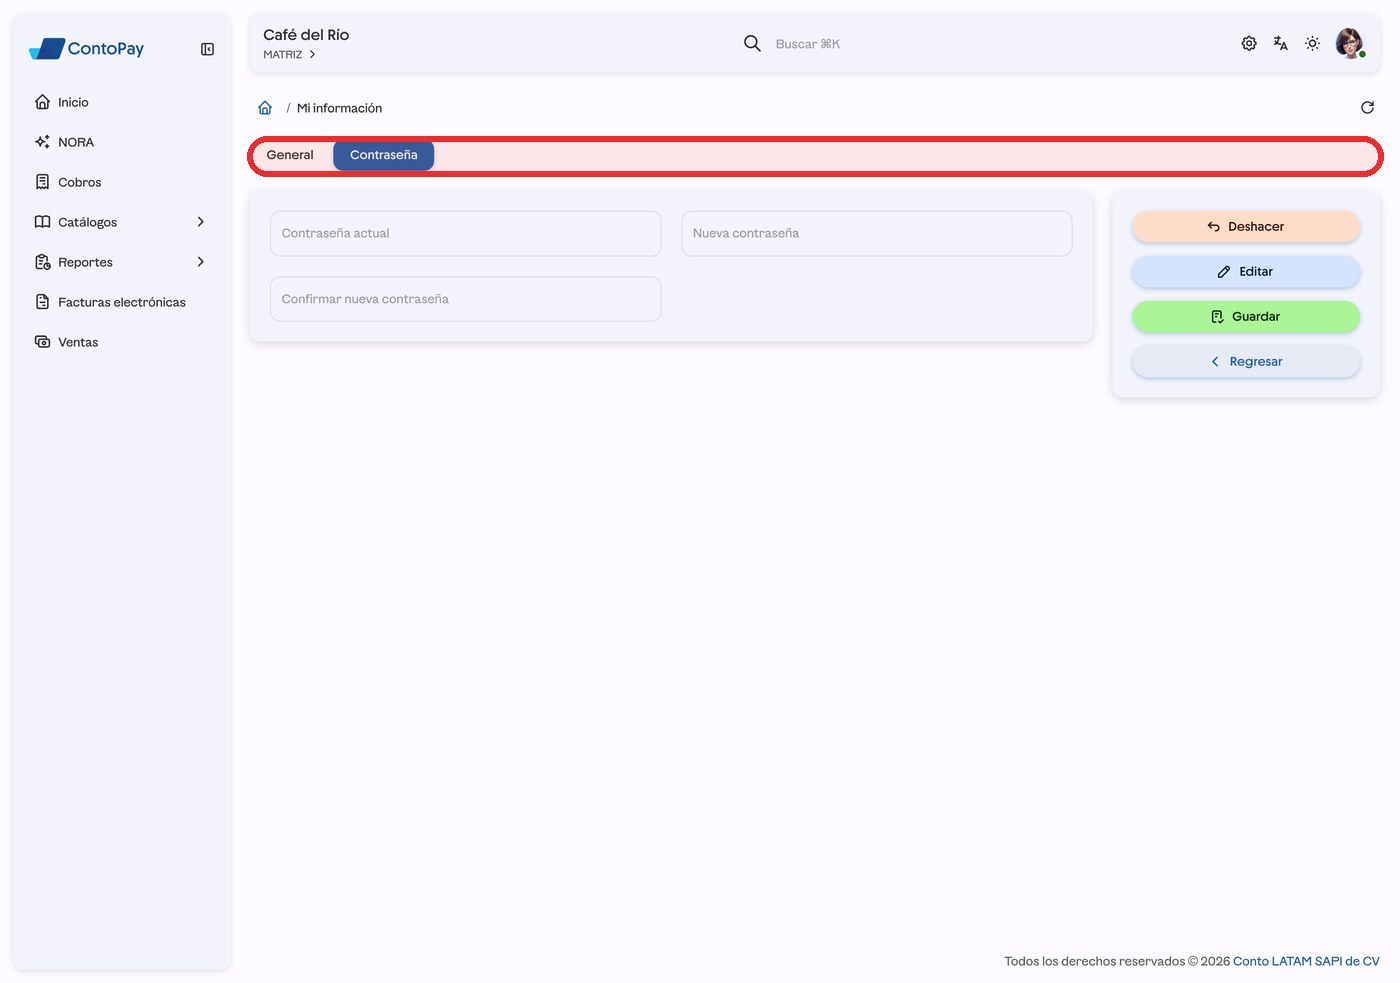Screen dimensions: 1400x983
Task: Switch to the General tab
Action: (290, 155)
